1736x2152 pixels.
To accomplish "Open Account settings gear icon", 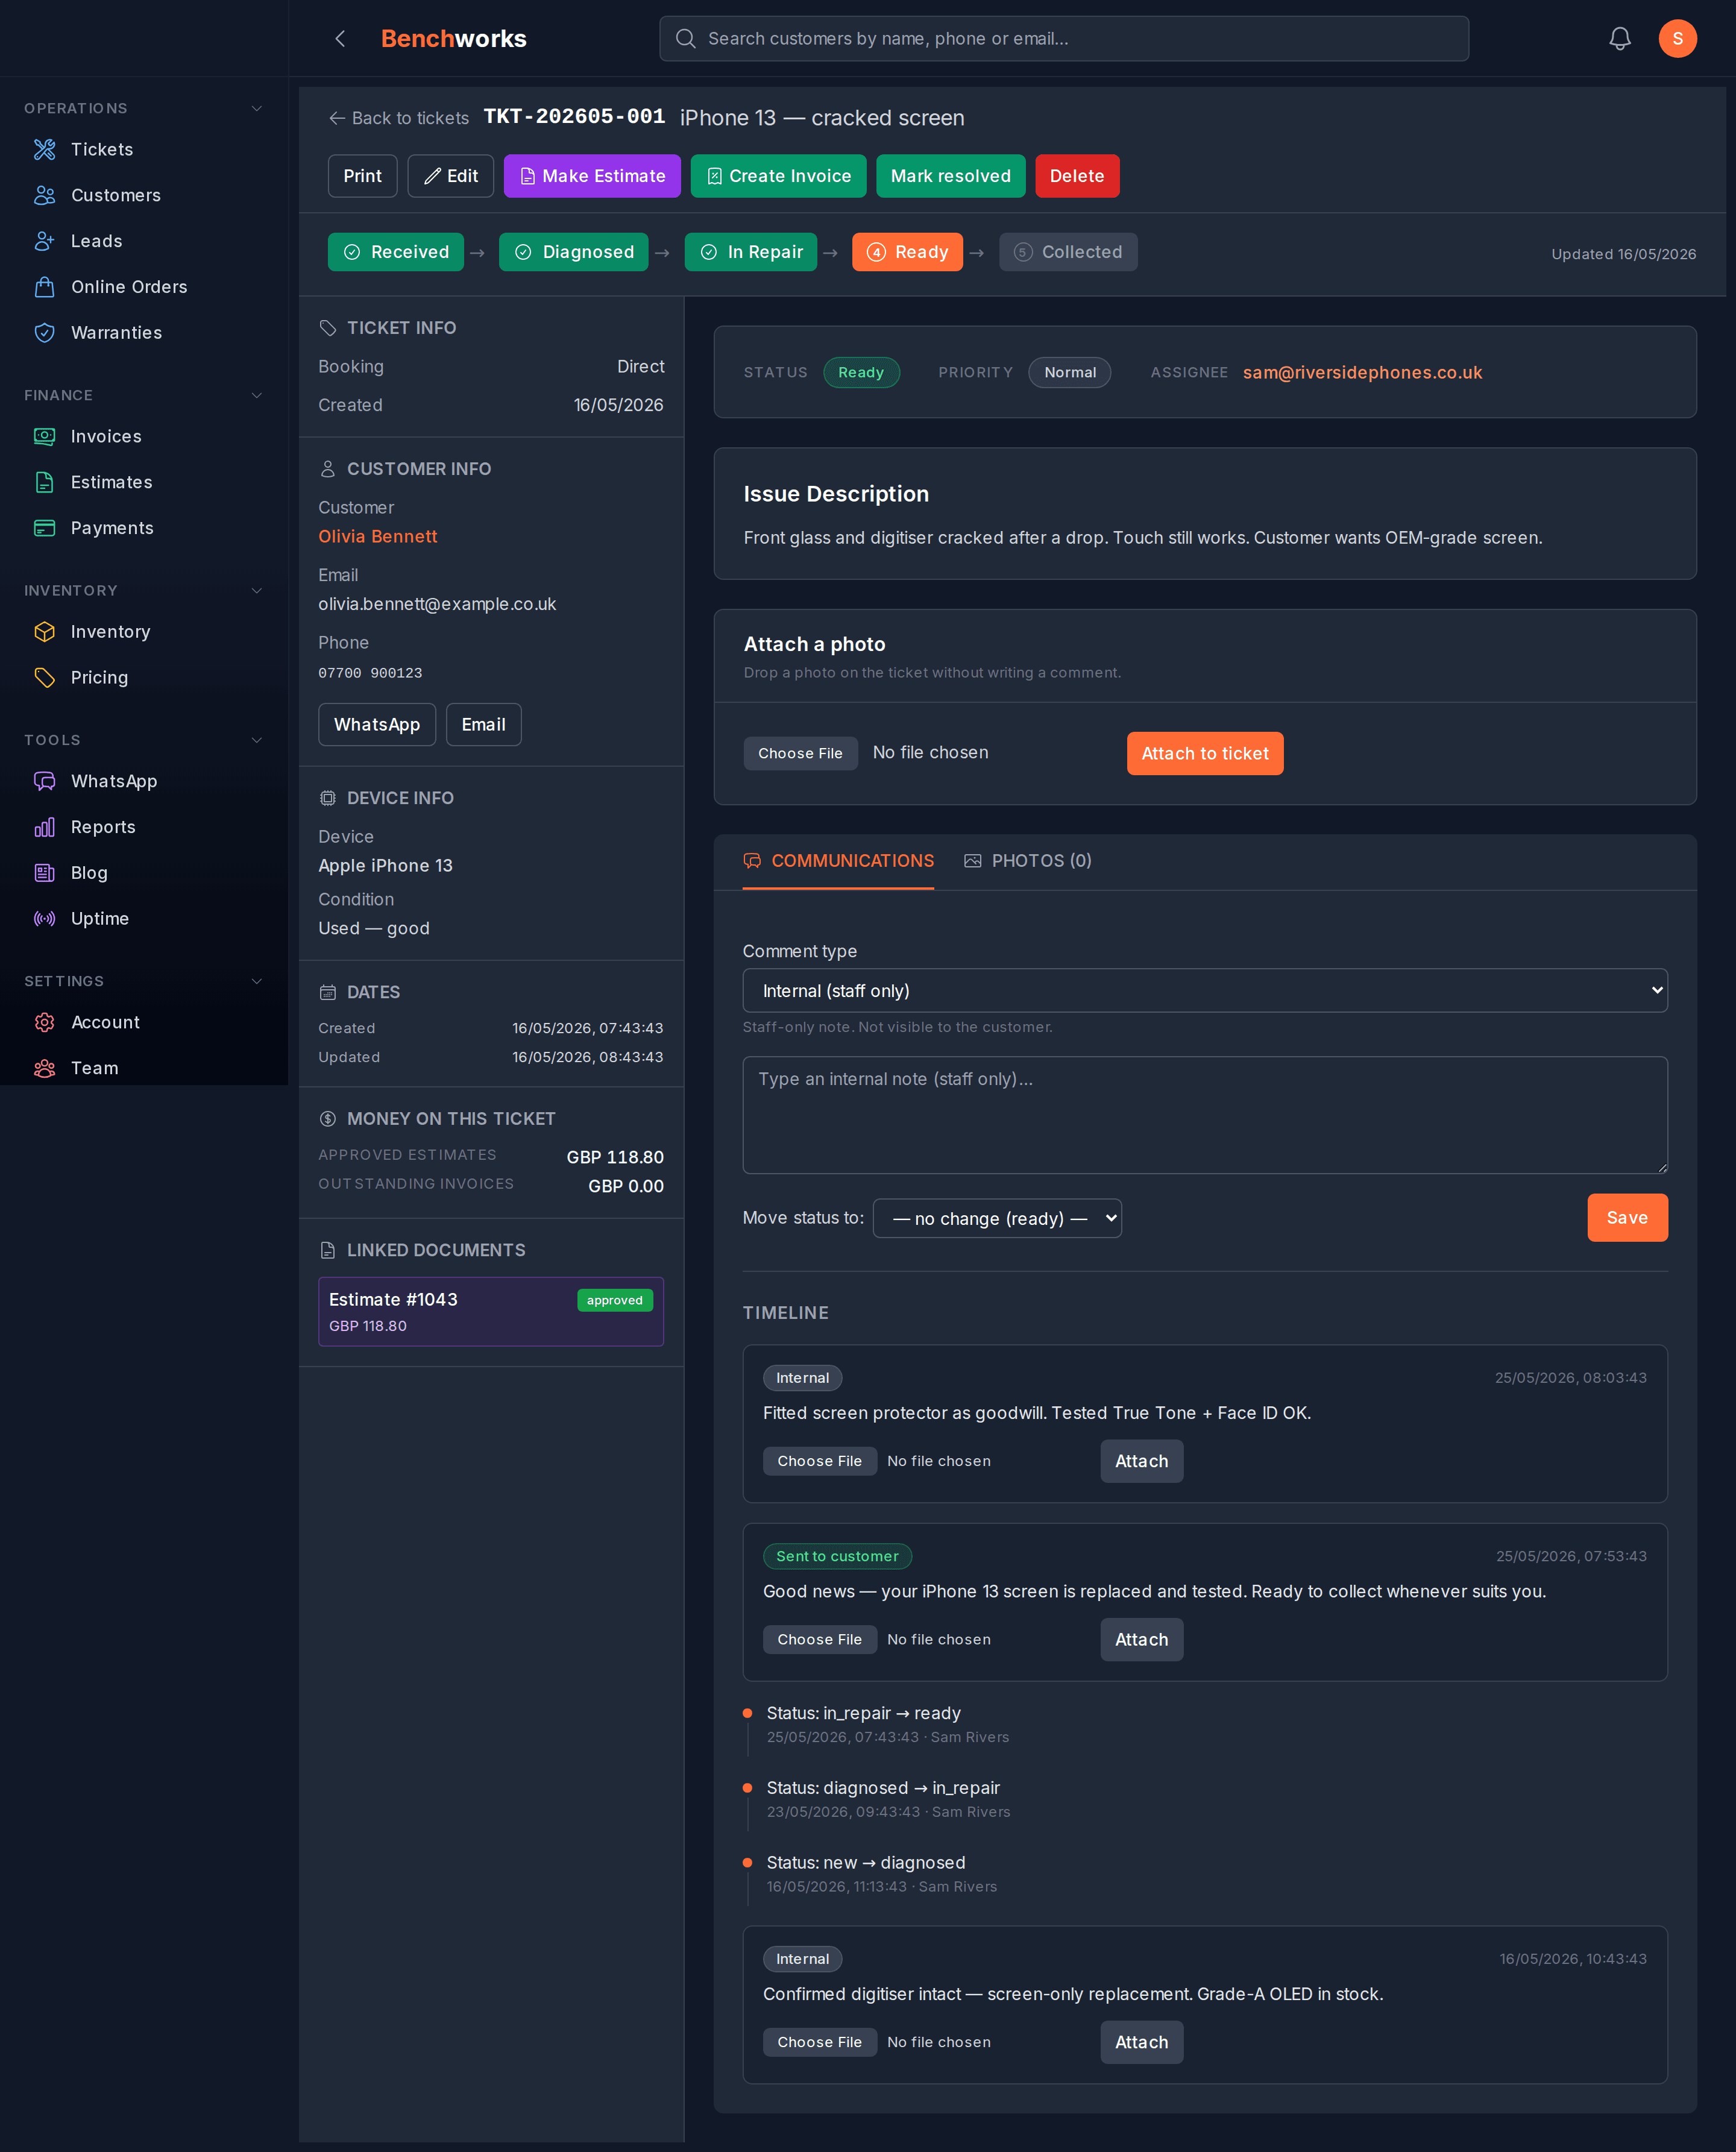I will (x=45, y=1023).
